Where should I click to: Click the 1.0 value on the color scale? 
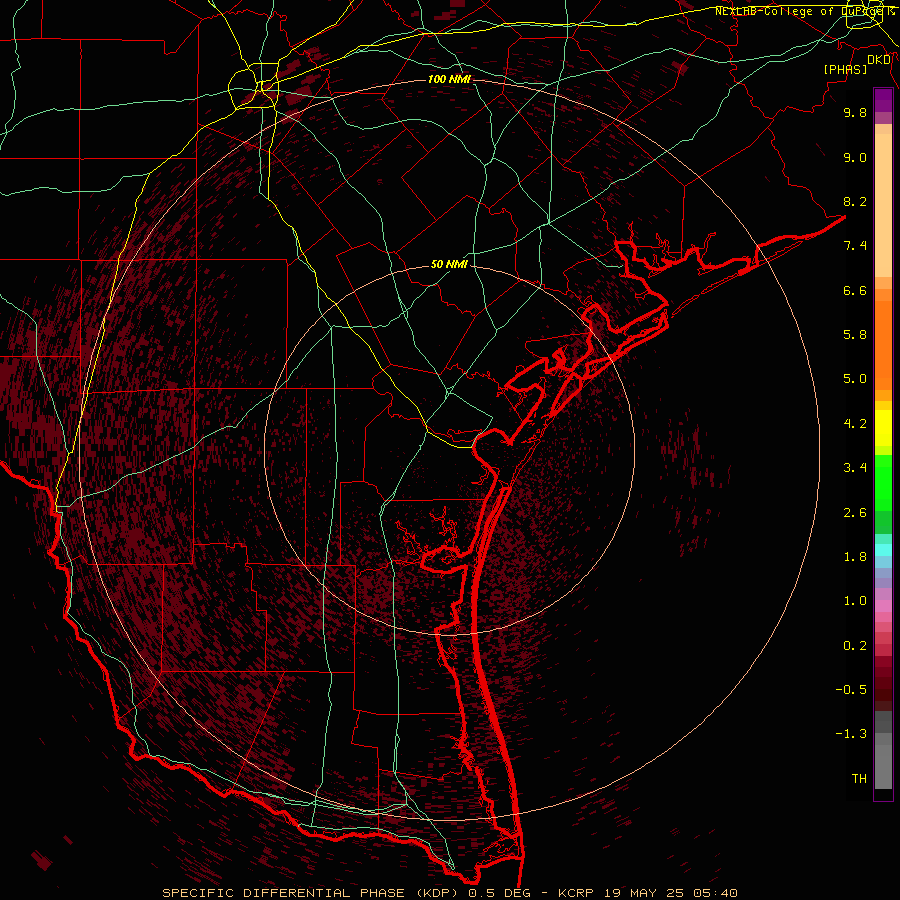855,601
